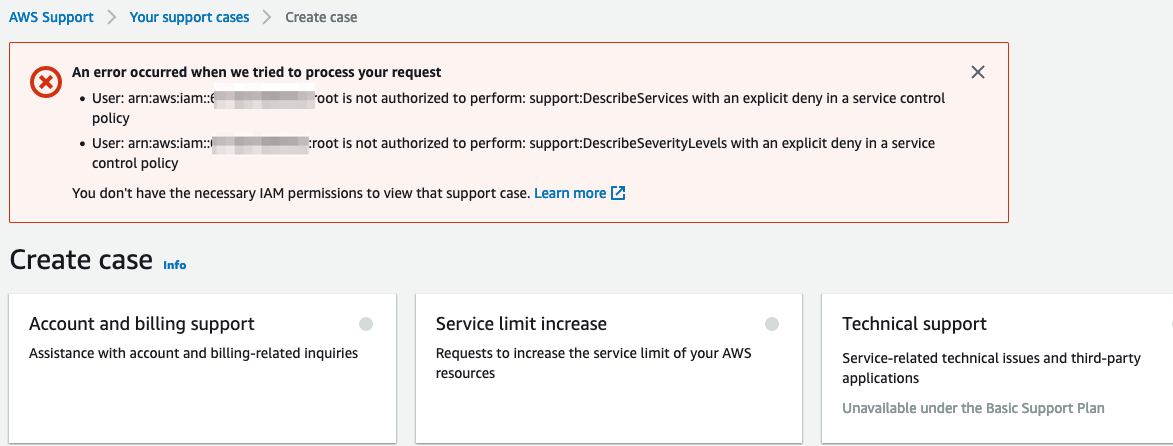Select Service limit increase radio button
The height and width of the screenshot is (446, 1173).
click(x=772, y=324)
